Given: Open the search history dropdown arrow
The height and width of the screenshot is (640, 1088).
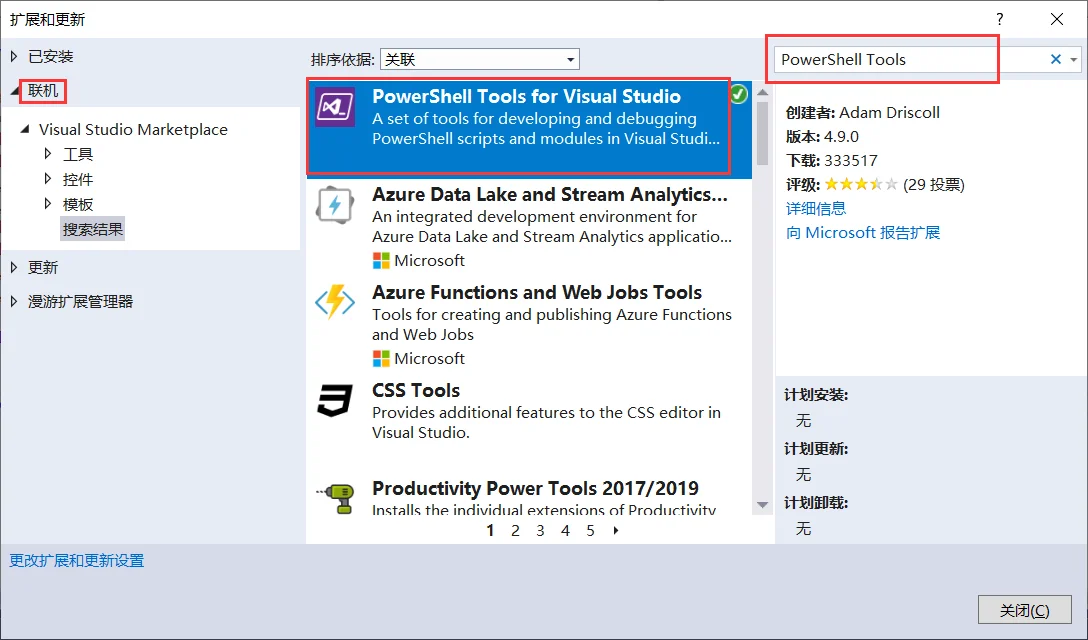Looking at the screenshot, I should (1073, 60).
